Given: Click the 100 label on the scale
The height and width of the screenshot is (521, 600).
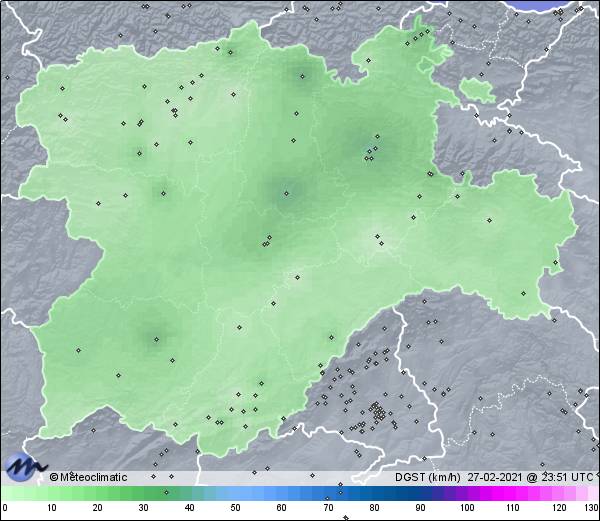Looking at the screenshot, I should pyautogui.click(x=467, y=508).
